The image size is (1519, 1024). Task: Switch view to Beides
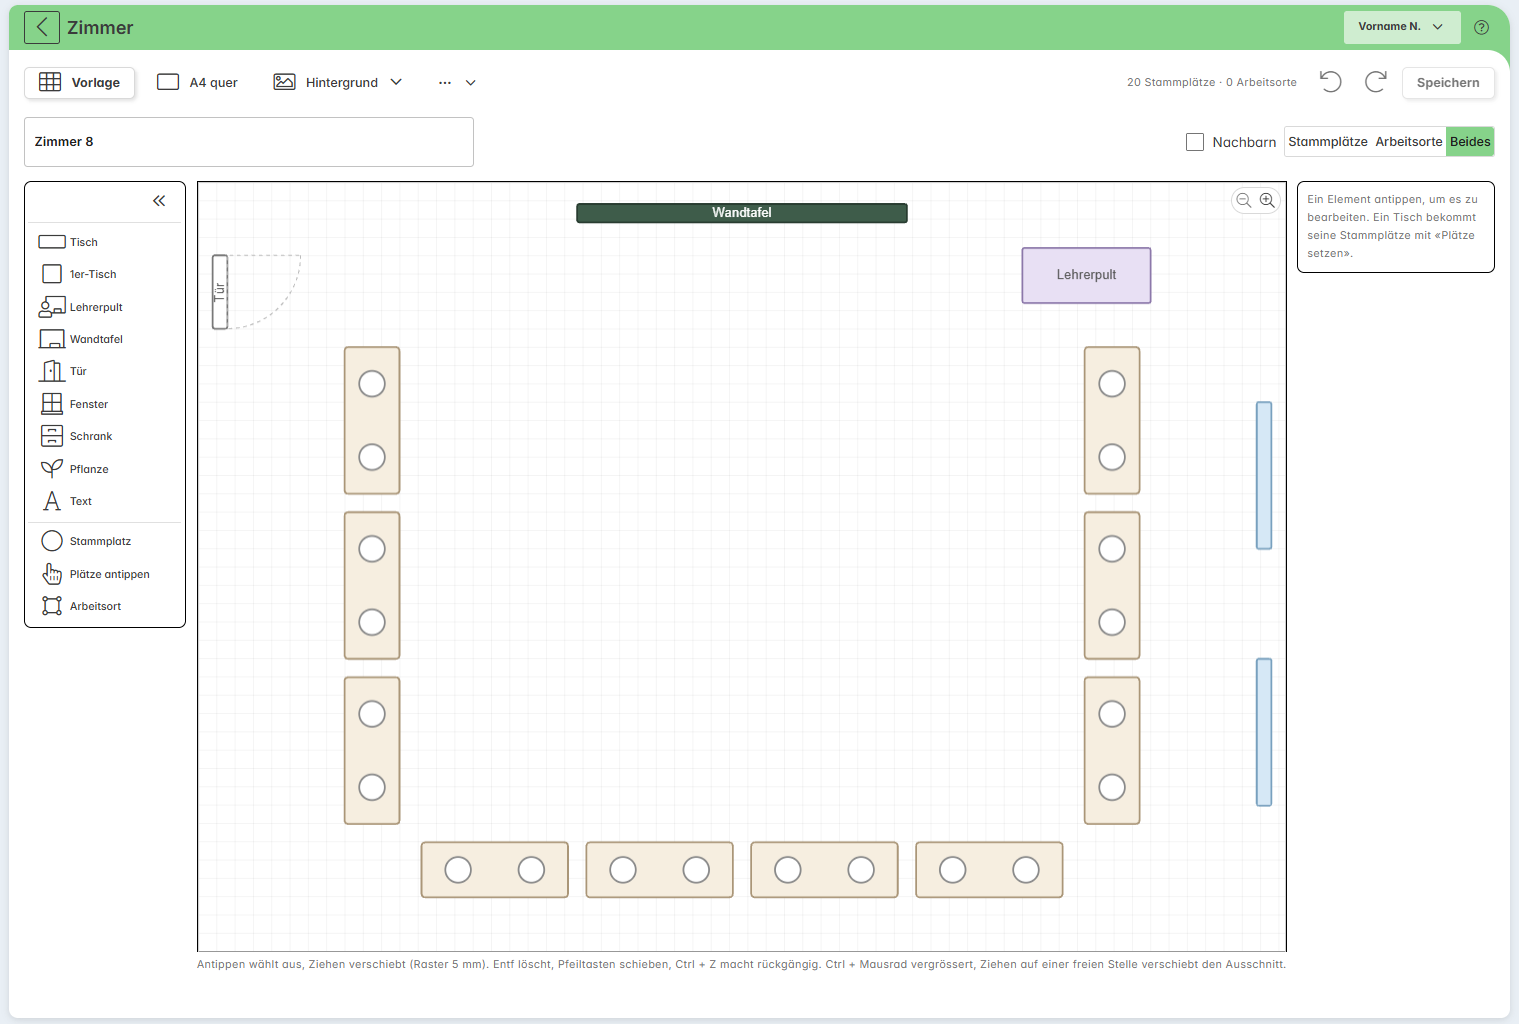[1470, 142]
